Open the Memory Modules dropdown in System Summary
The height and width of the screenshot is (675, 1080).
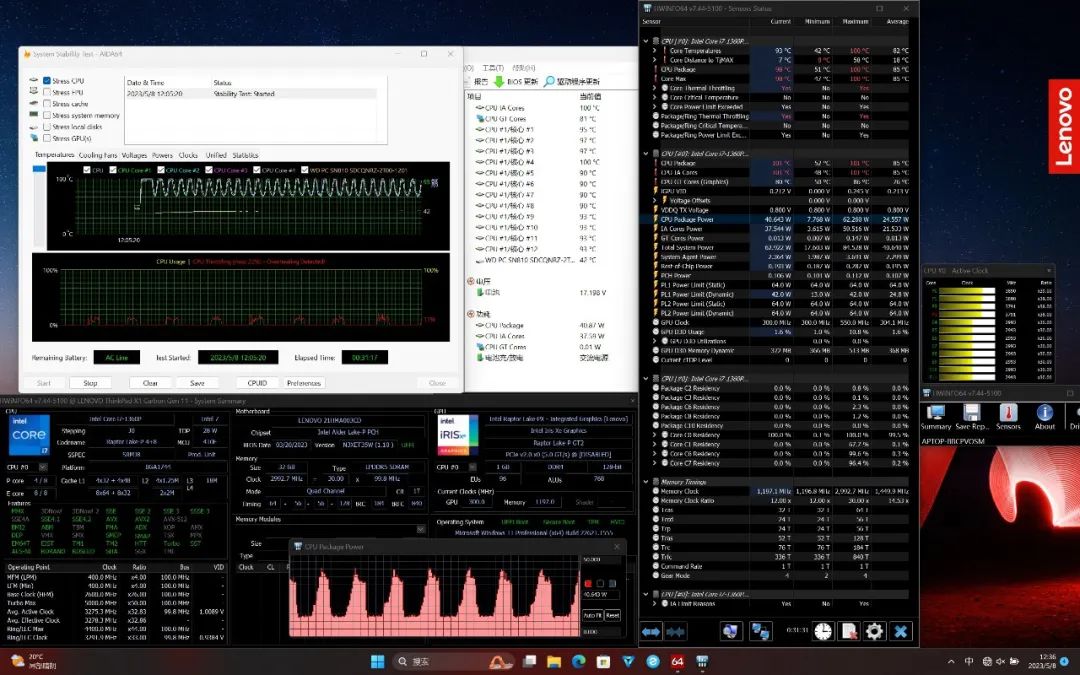(420, 529)
